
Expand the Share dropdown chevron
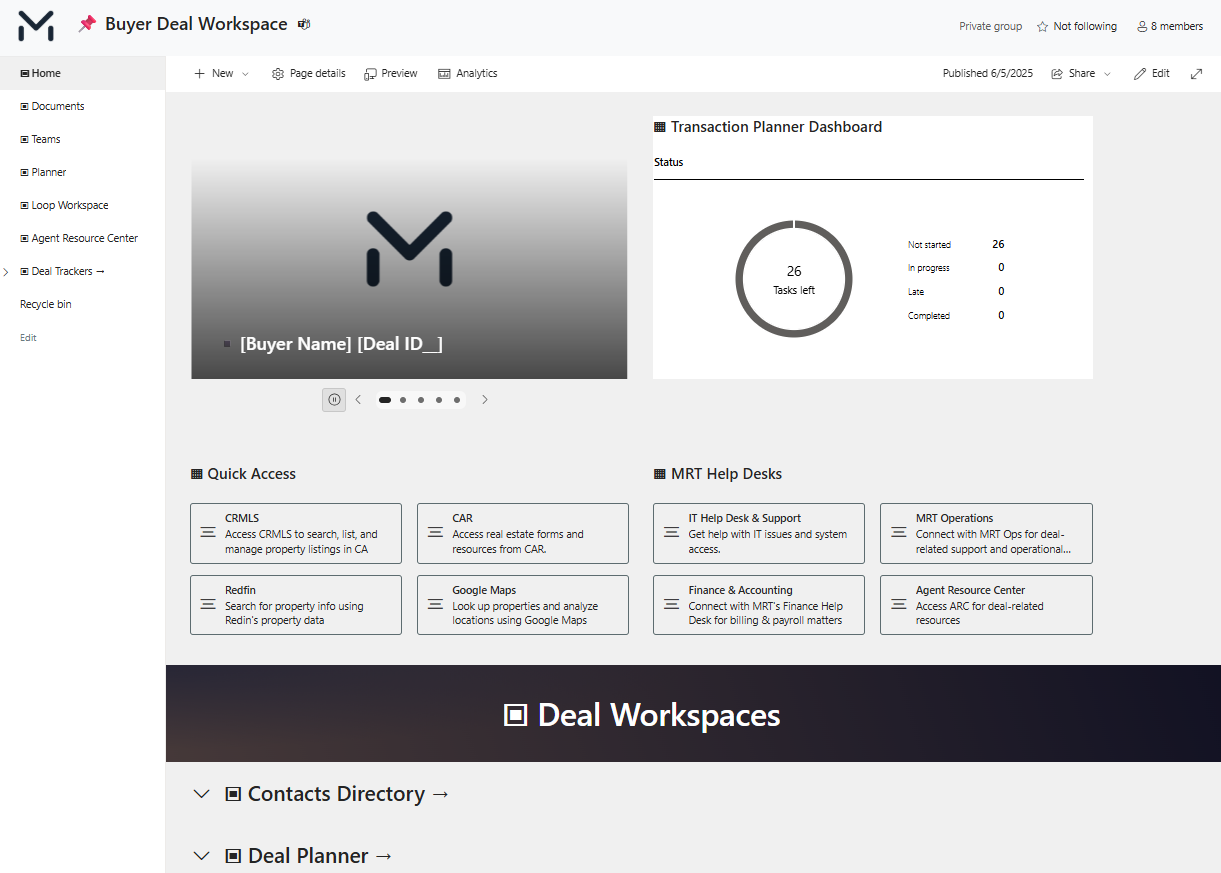coord(1107,74)
